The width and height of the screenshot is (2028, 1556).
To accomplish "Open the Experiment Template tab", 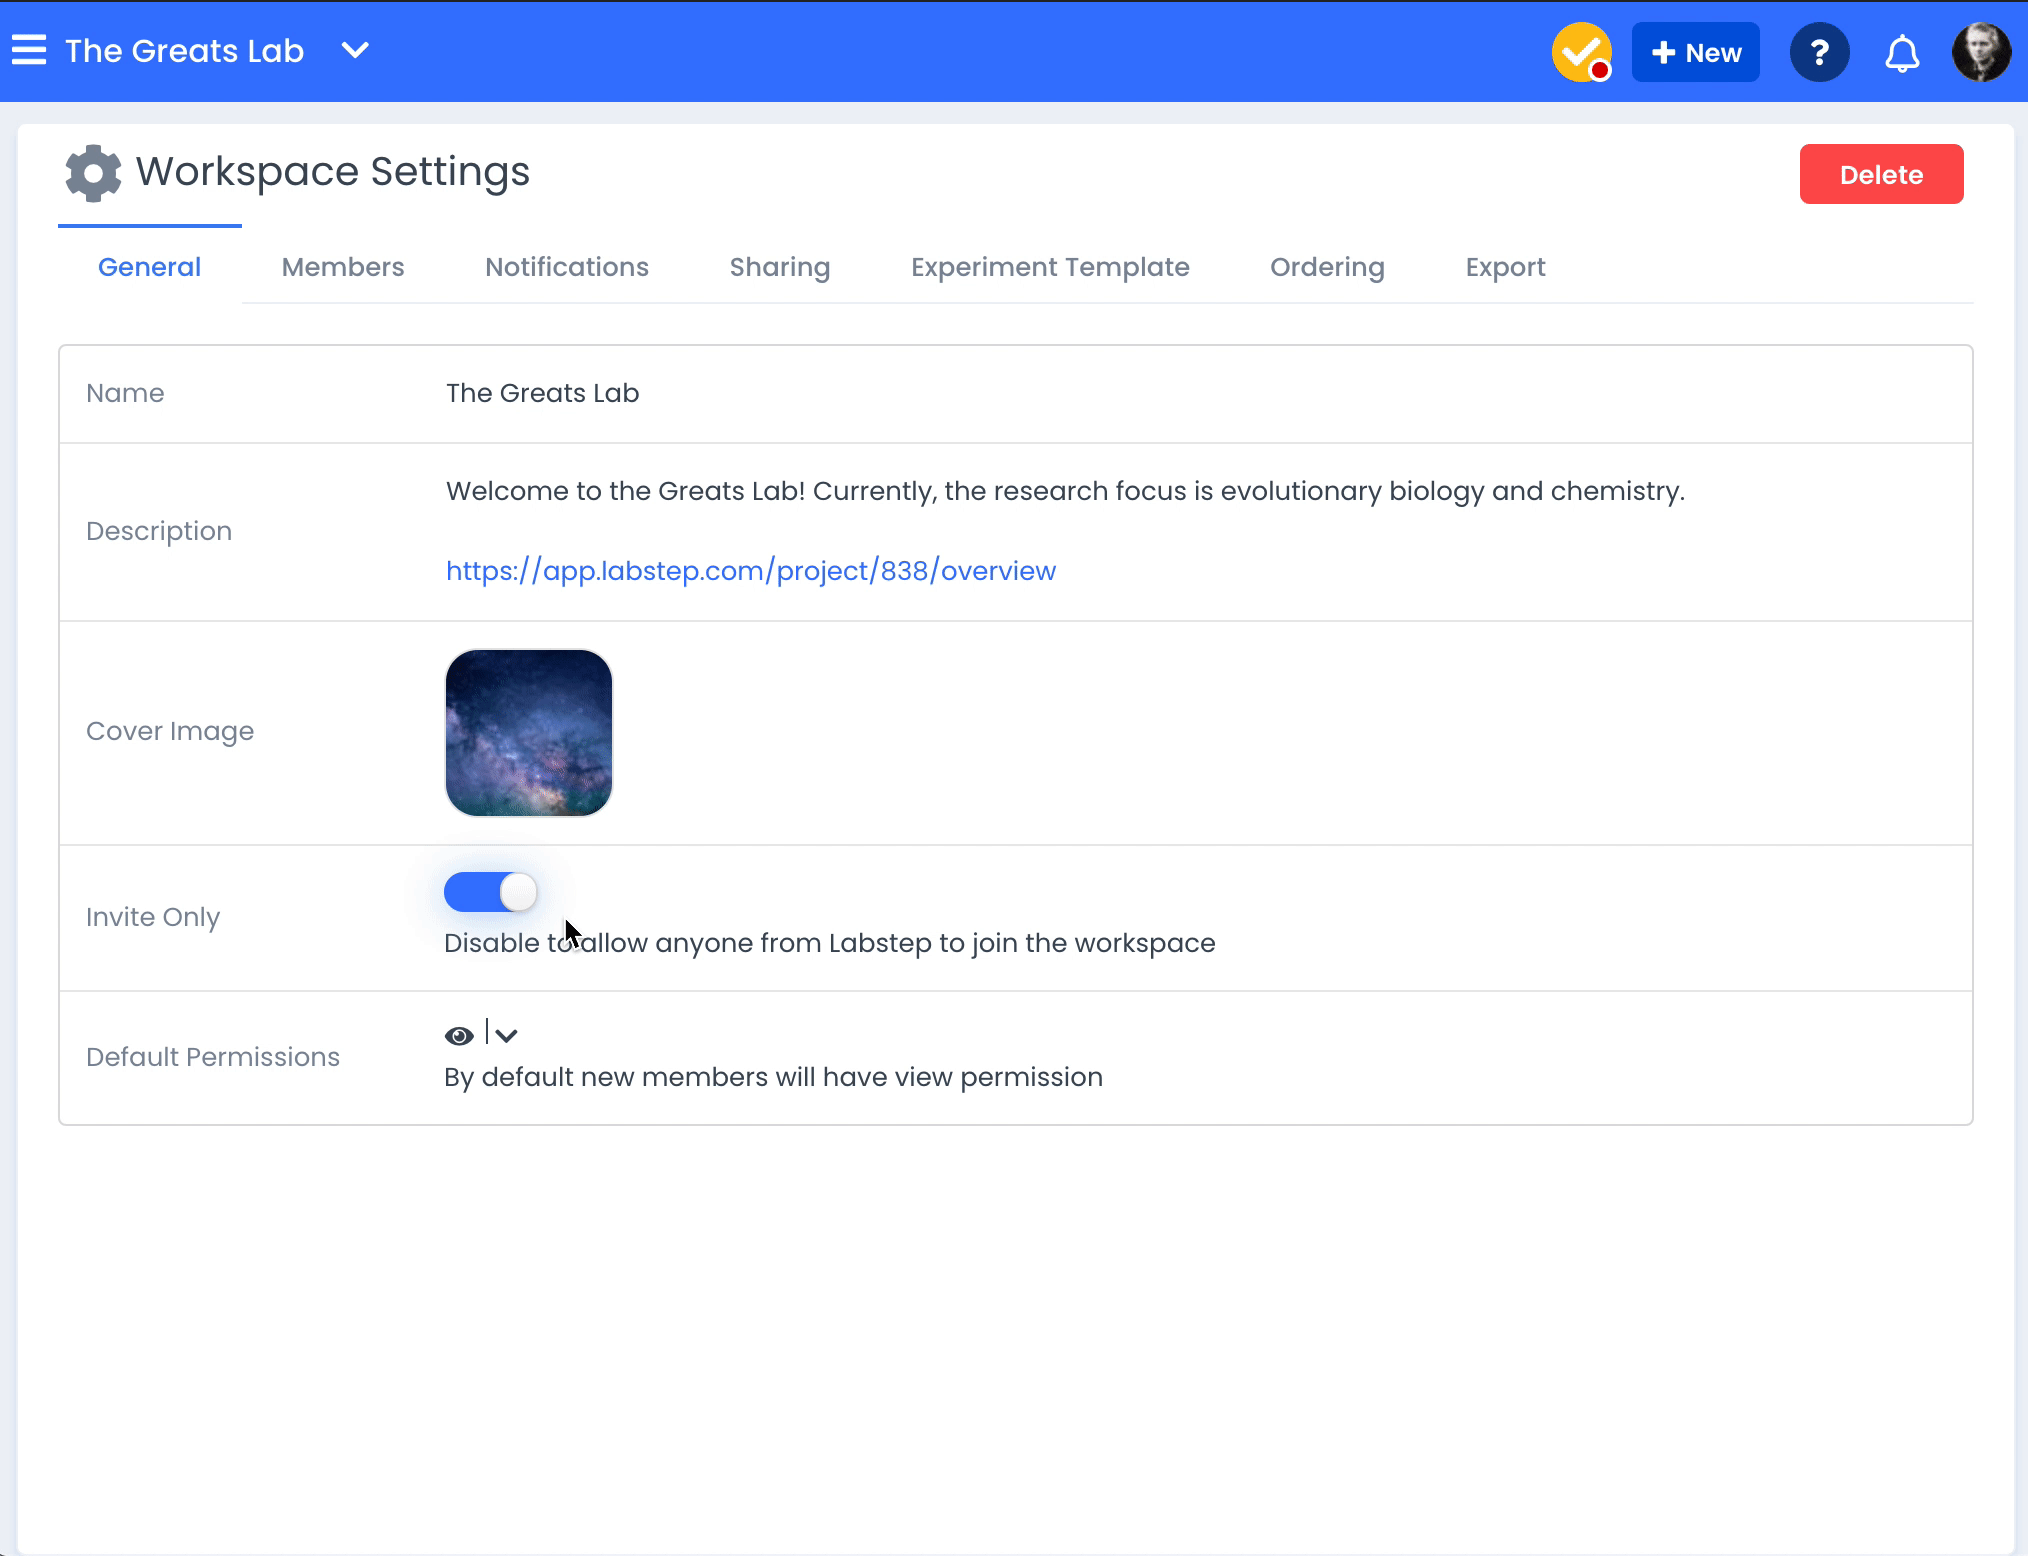I will (1050, 267).
